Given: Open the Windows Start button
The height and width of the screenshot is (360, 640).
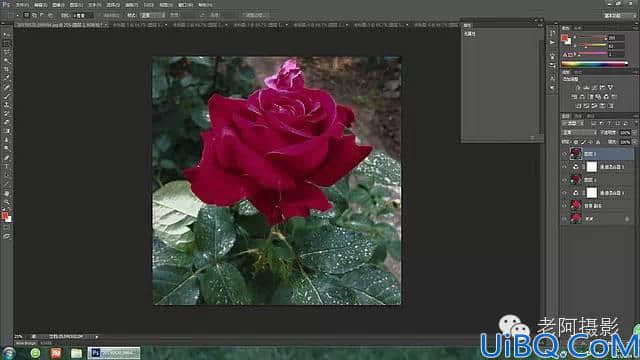Looking at the screenshot, I should click(x=9, y=353).
